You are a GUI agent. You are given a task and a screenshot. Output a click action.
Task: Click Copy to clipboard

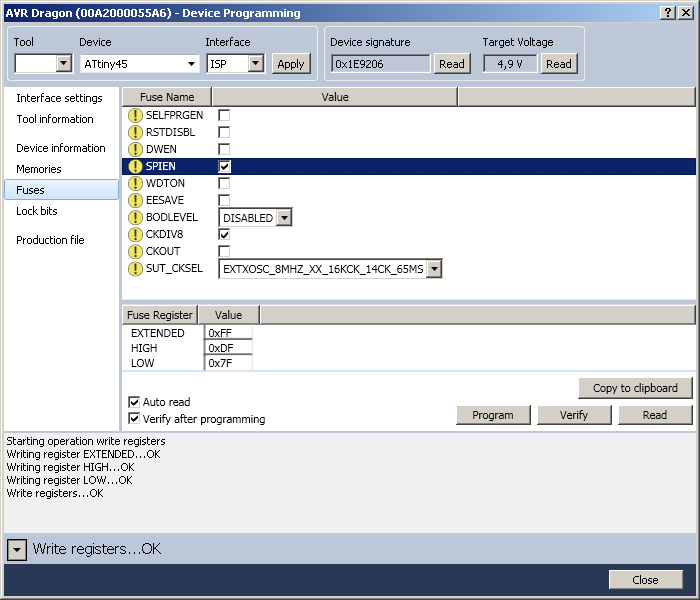635,388
